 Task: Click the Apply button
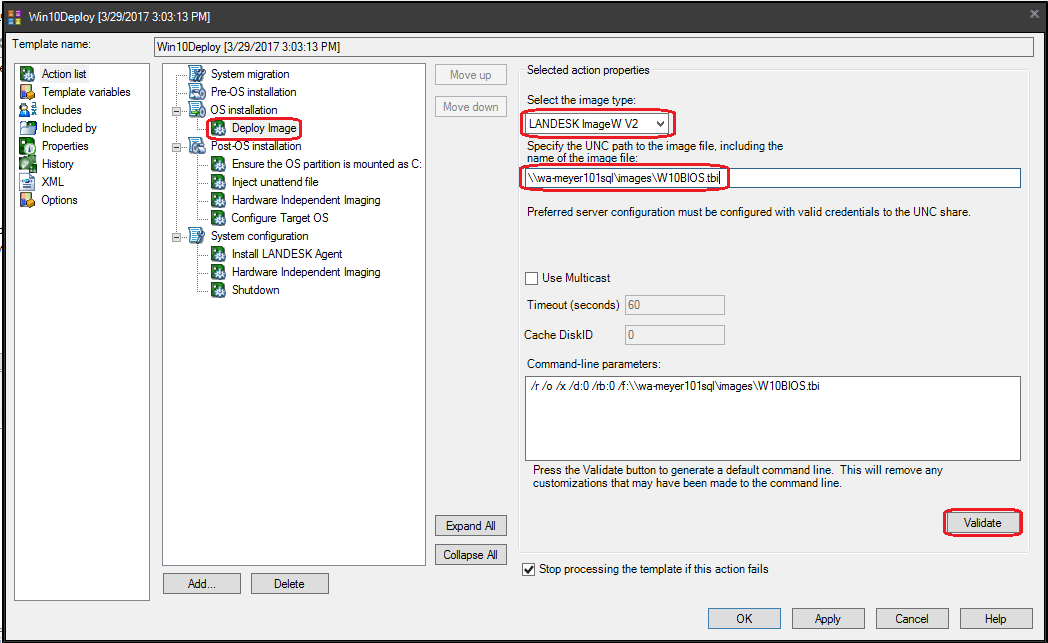[x=827, y=619]
